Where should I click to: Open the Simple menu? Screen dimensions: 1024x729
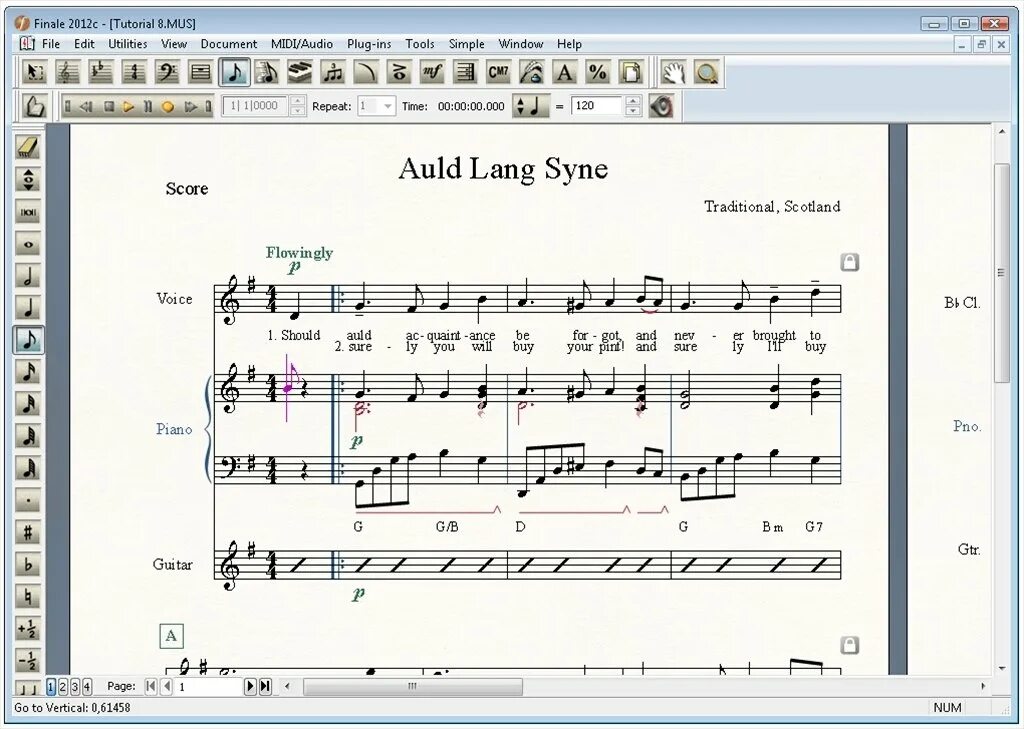pyautogui.click(x=466, y=44)
